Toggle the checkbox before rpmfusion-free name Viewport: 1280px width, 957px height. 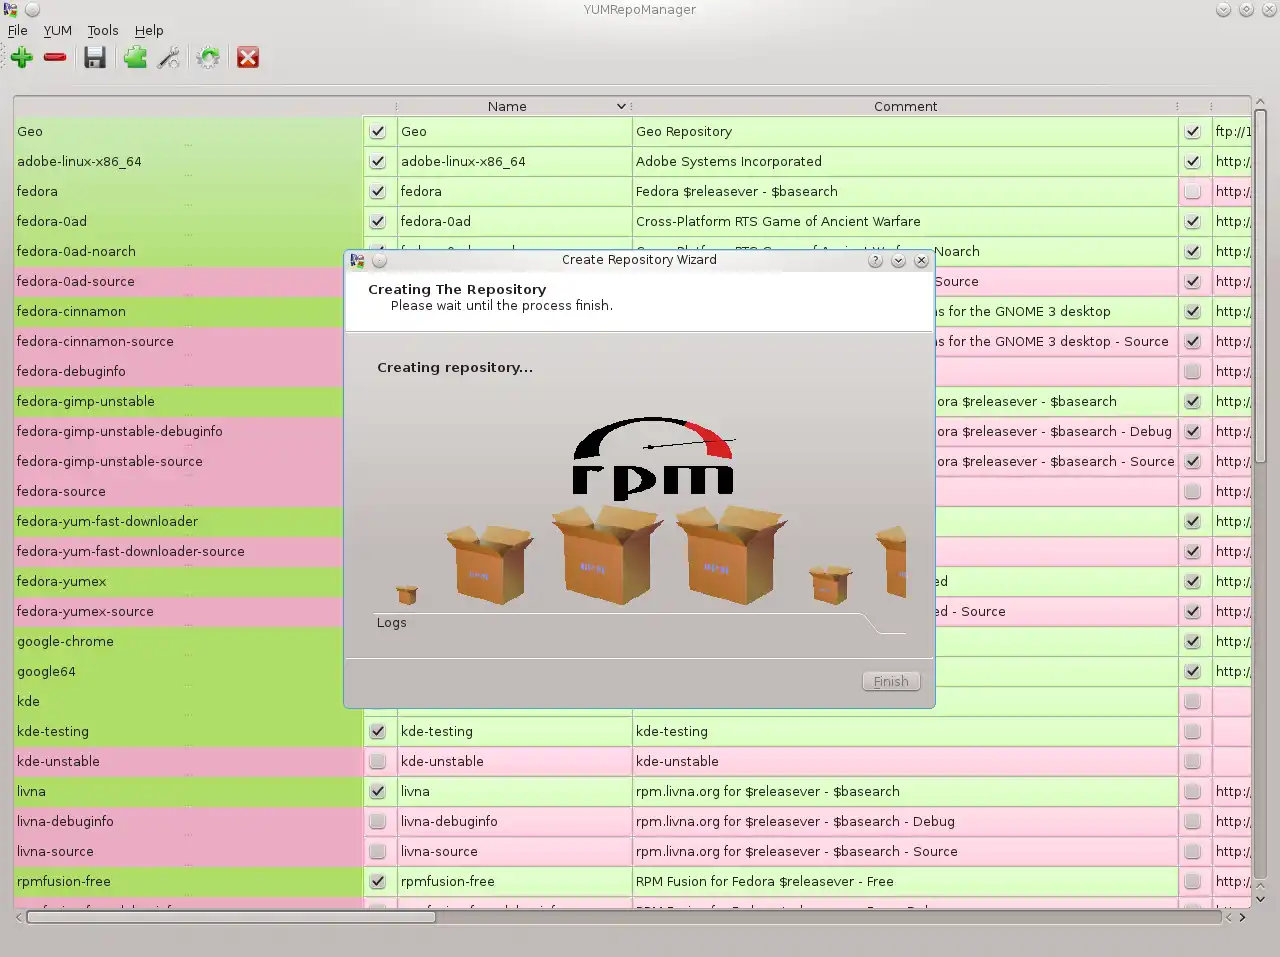tap(377, 881)
